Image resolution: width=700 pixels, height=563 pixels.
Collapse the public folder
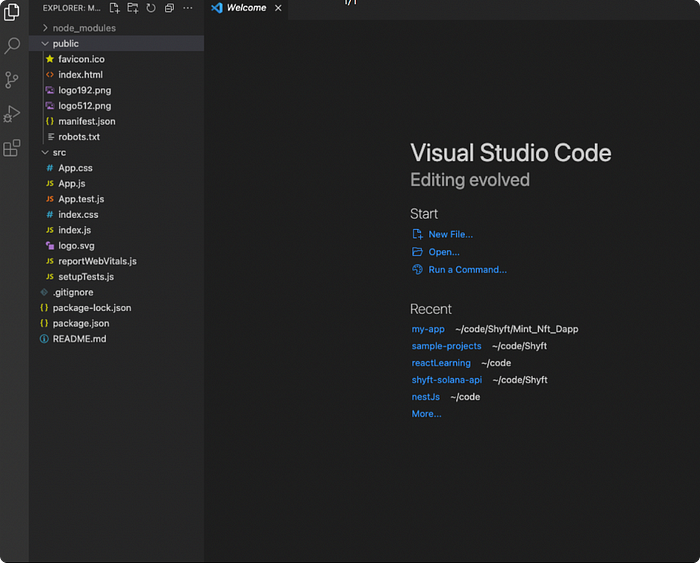coord(65,44)
